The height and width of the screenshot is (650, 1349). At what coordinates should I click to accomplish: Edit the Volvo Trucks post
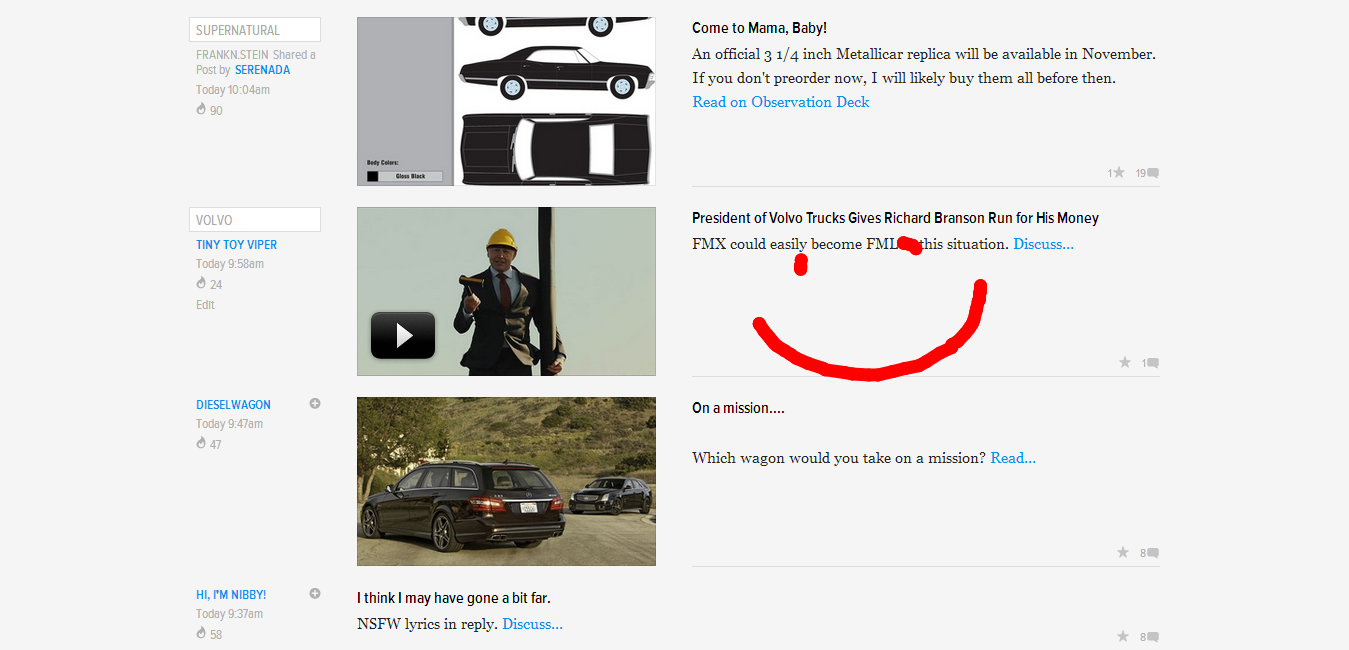coord(205,305)
